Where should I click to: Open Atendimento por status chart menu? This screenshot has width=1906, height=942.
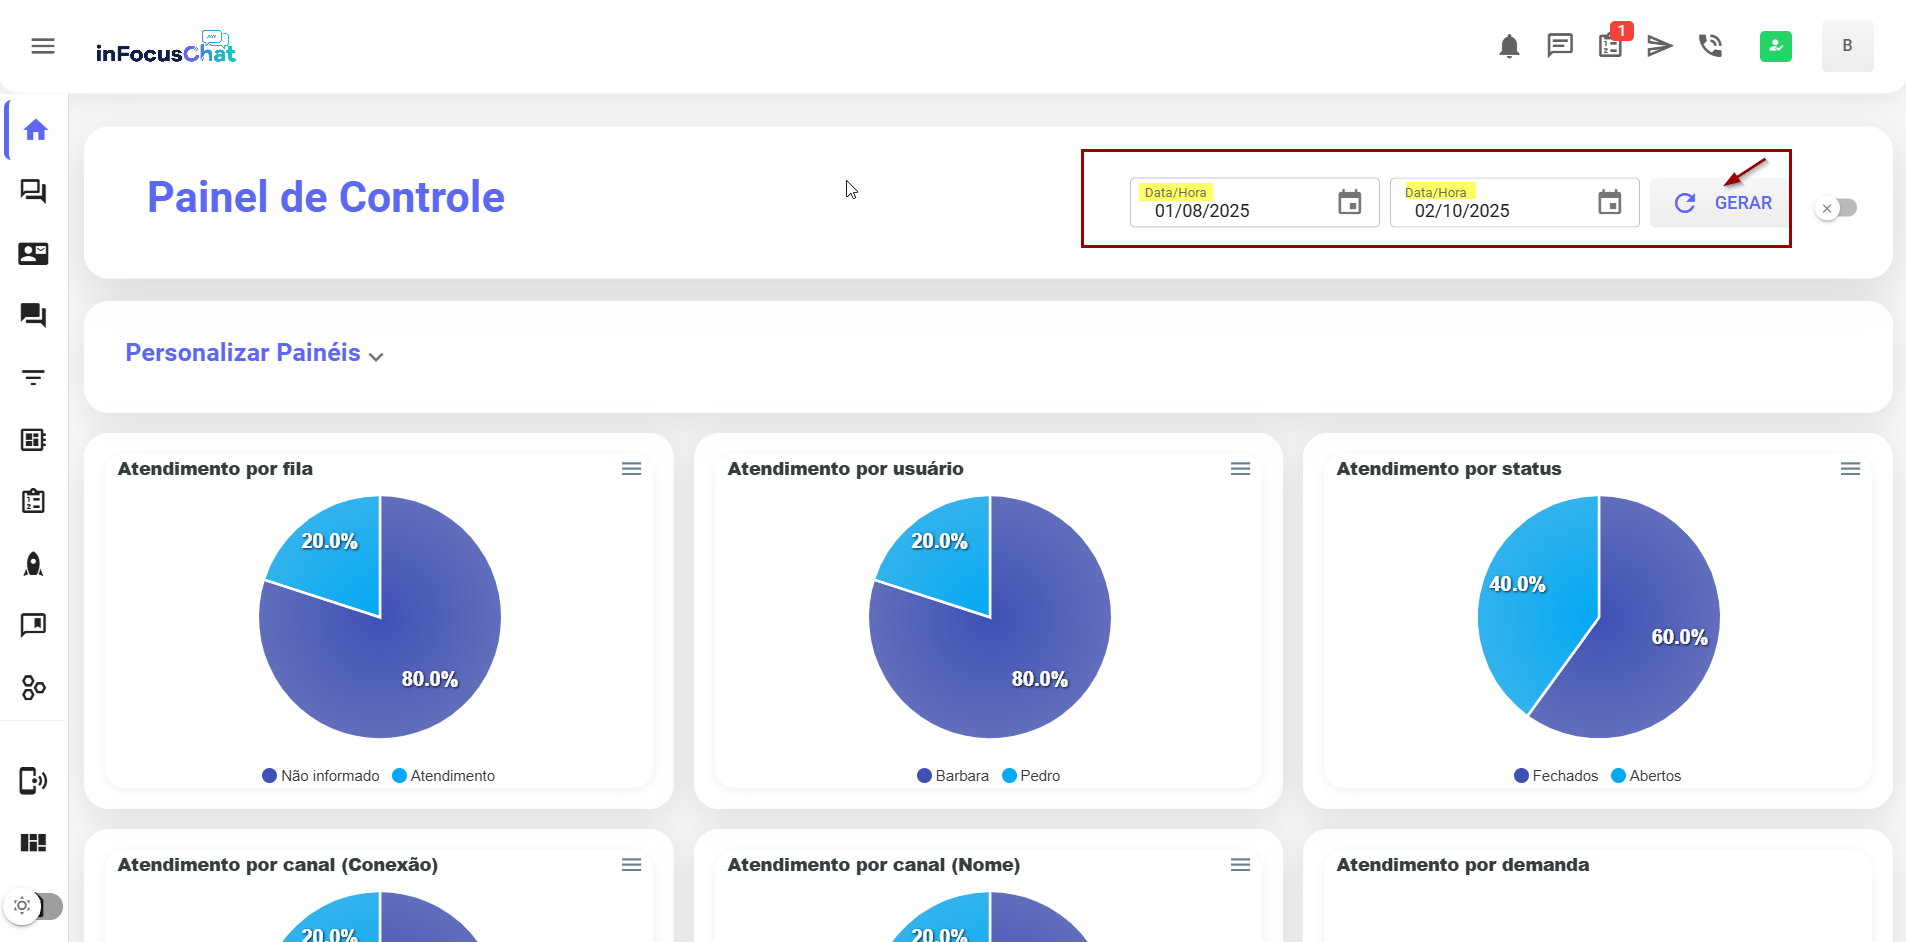[1850, 469]
